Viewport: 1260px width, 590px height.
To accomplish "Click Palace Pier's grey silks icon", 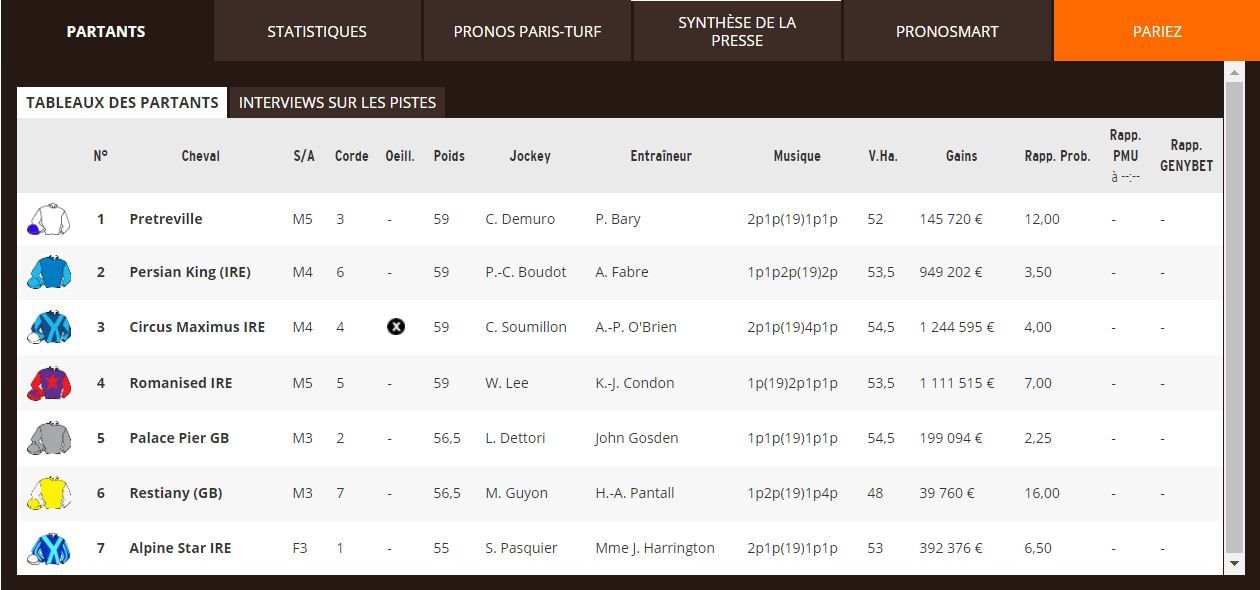I will coord(47,438).
